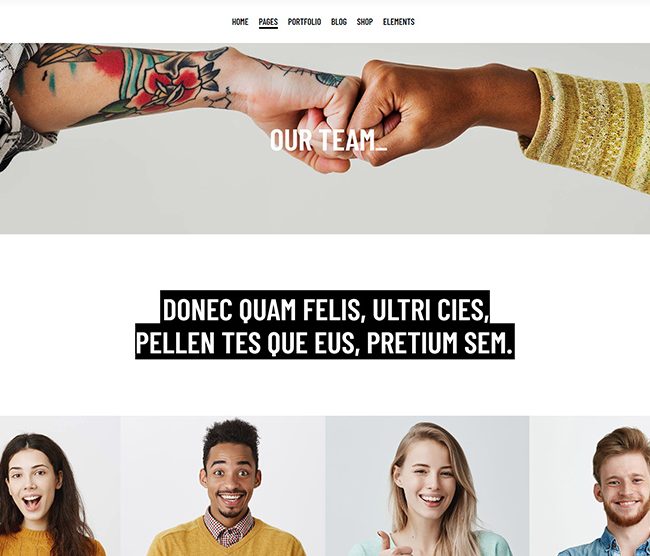Click the words 'Ultri cies,' in heading
The height and width of the screenshot is (556, 650).
(429, 309)
